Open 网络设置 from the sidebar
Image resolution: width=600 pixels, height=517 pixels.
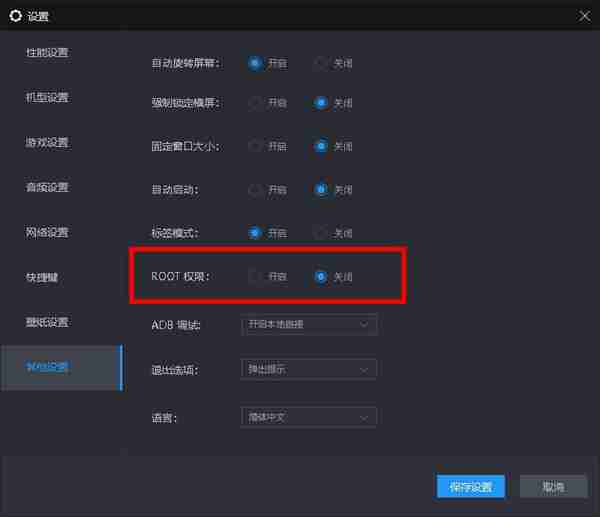47,232
